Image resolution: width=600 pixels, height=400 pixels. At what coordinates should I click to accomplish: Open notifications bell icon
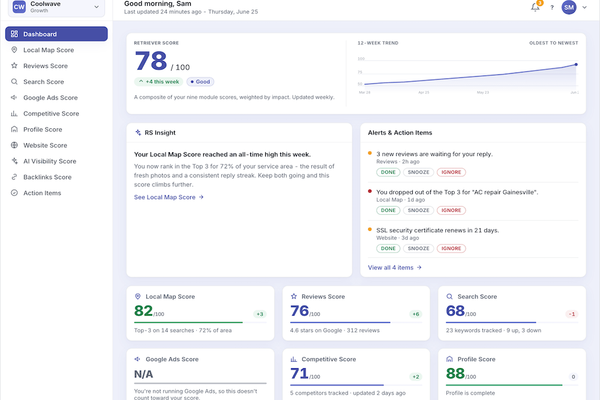point(535,7)
